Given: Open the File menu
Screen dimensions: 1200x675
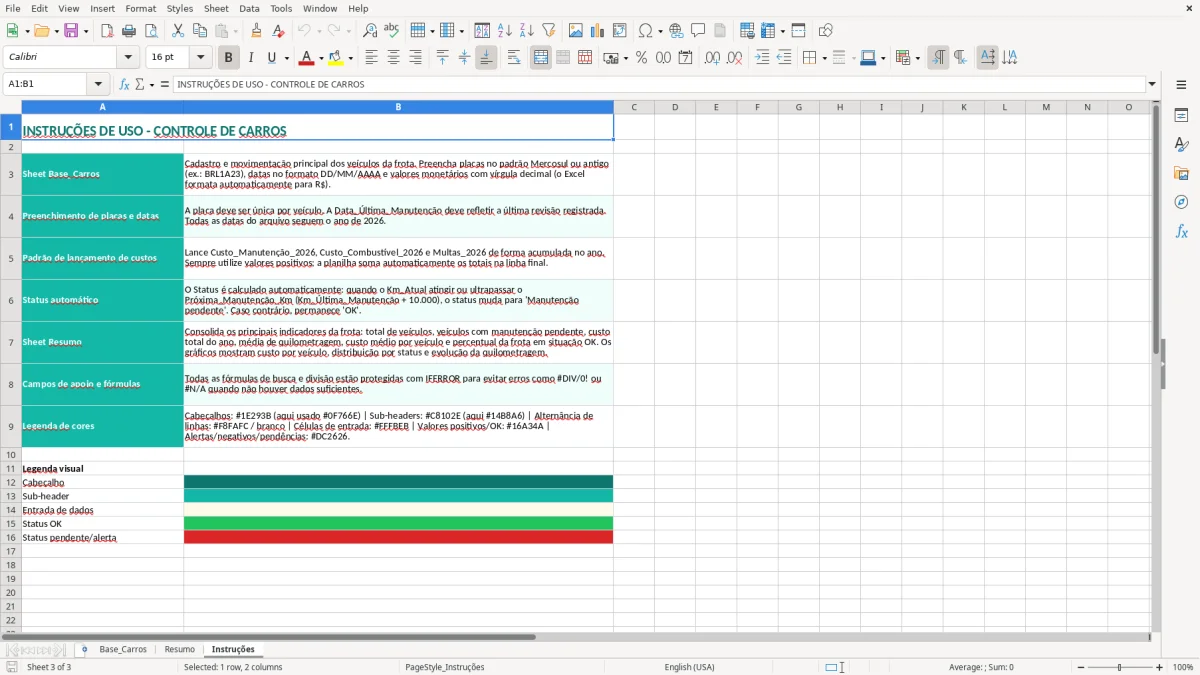Looking at the screenshot, I should click(13, 8).
